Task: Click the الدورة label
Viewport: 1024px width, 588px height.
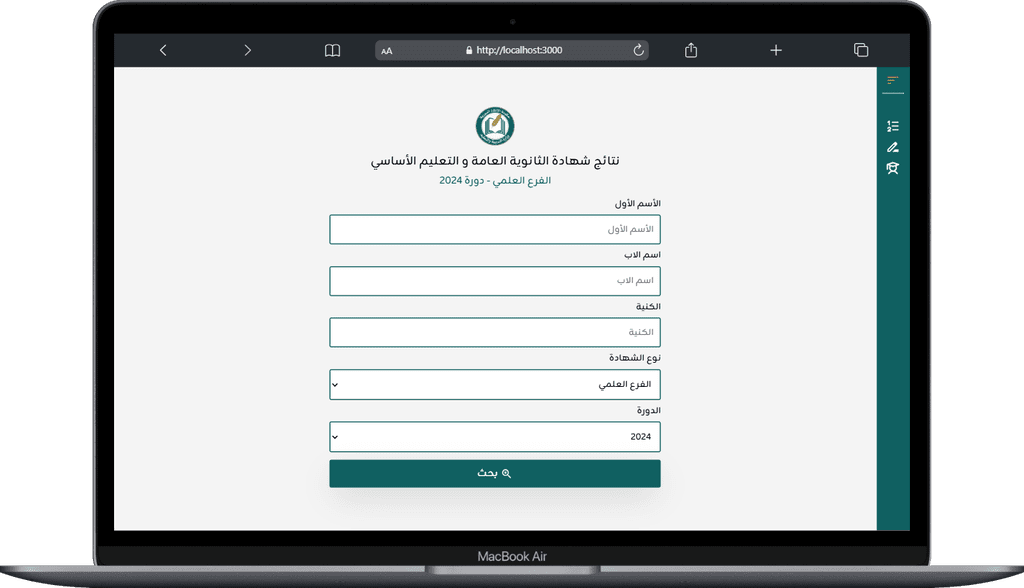Action: [648, 410]
